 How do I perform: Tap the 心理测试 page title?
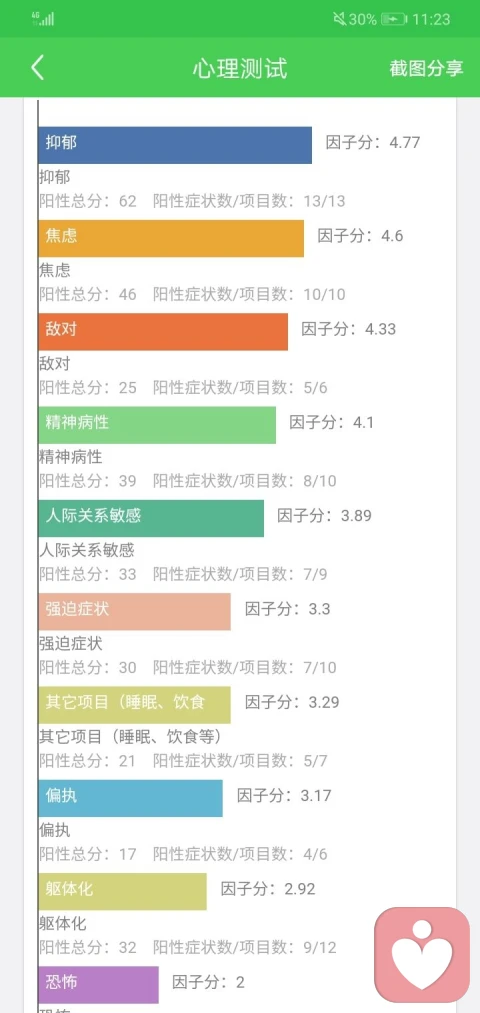(240, 68)
